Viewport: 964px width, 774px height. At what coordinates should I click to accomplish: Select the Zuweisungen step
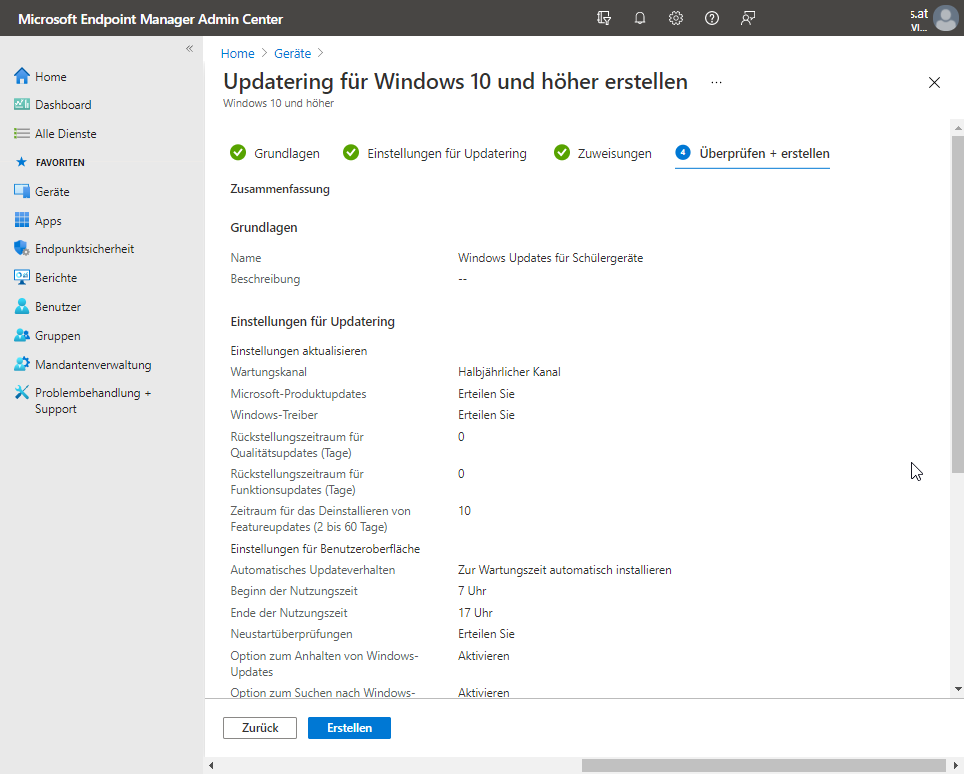[x=603, y=153]
